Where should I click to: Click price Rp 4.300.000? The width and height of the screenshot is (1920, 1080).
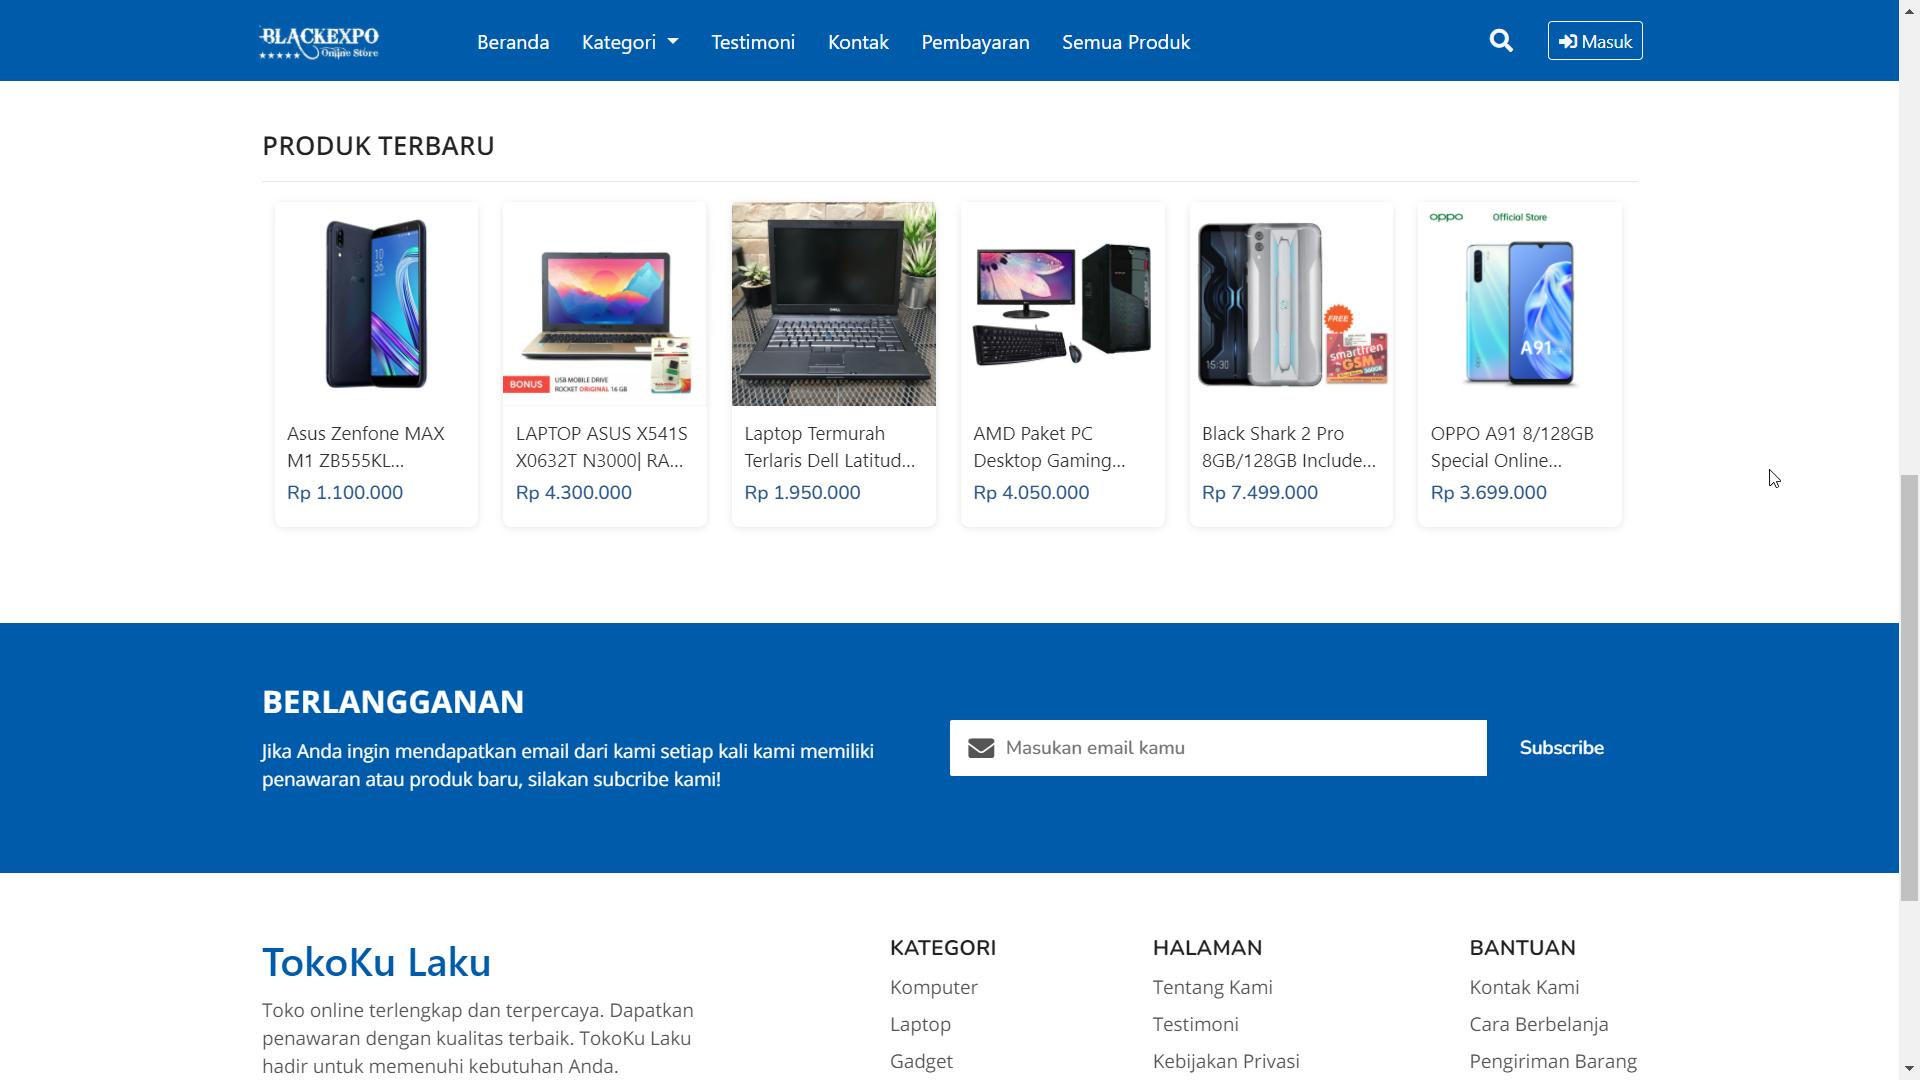574,492
